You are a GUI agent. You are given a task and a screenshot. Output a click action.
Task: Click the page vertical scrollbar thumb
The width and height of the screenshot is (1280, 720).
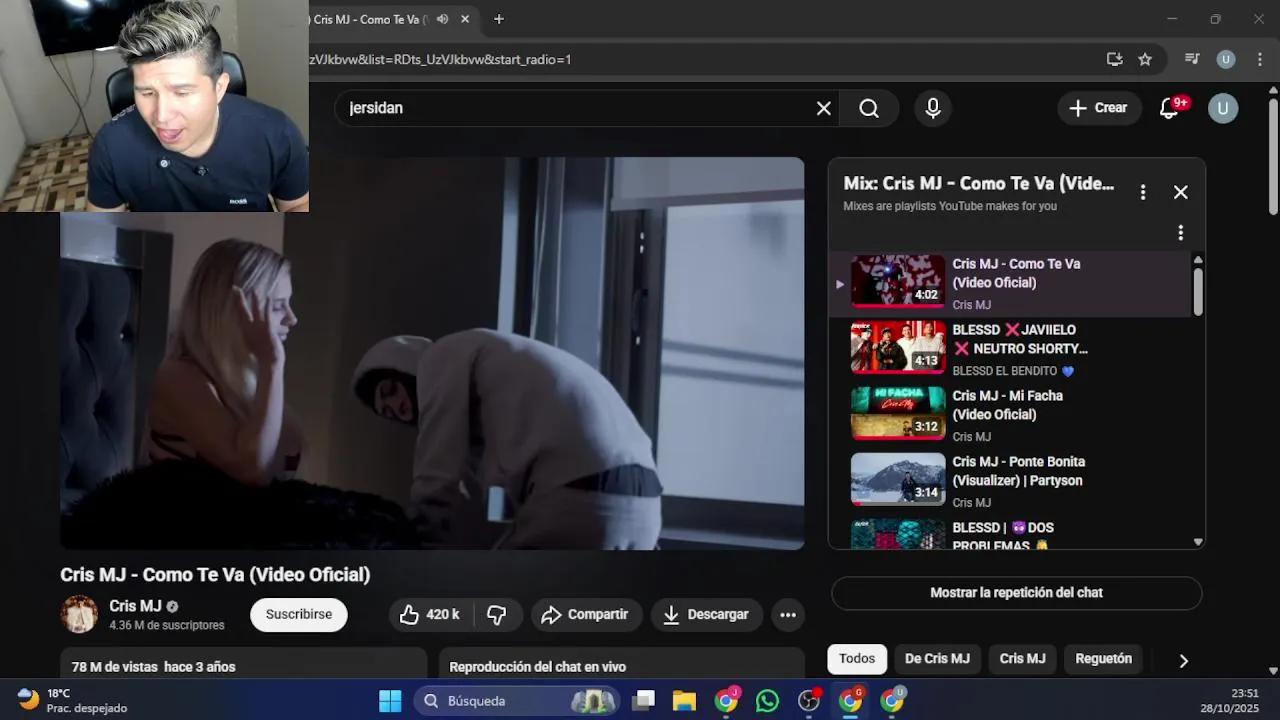tap(1273, 155)
